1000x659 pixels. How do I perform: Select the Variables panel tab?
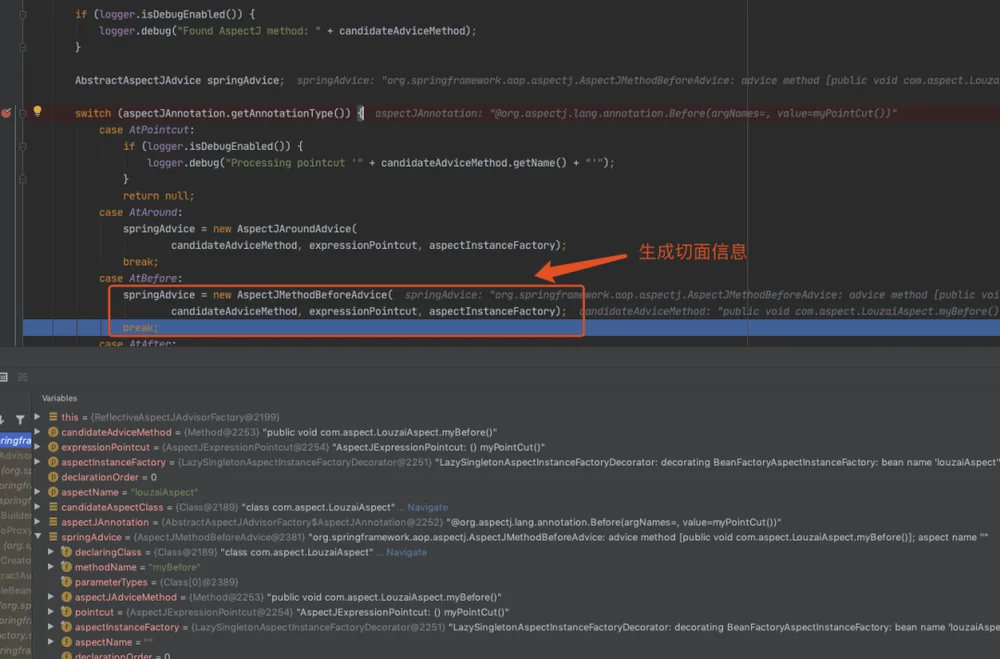(x=59, y=398)
